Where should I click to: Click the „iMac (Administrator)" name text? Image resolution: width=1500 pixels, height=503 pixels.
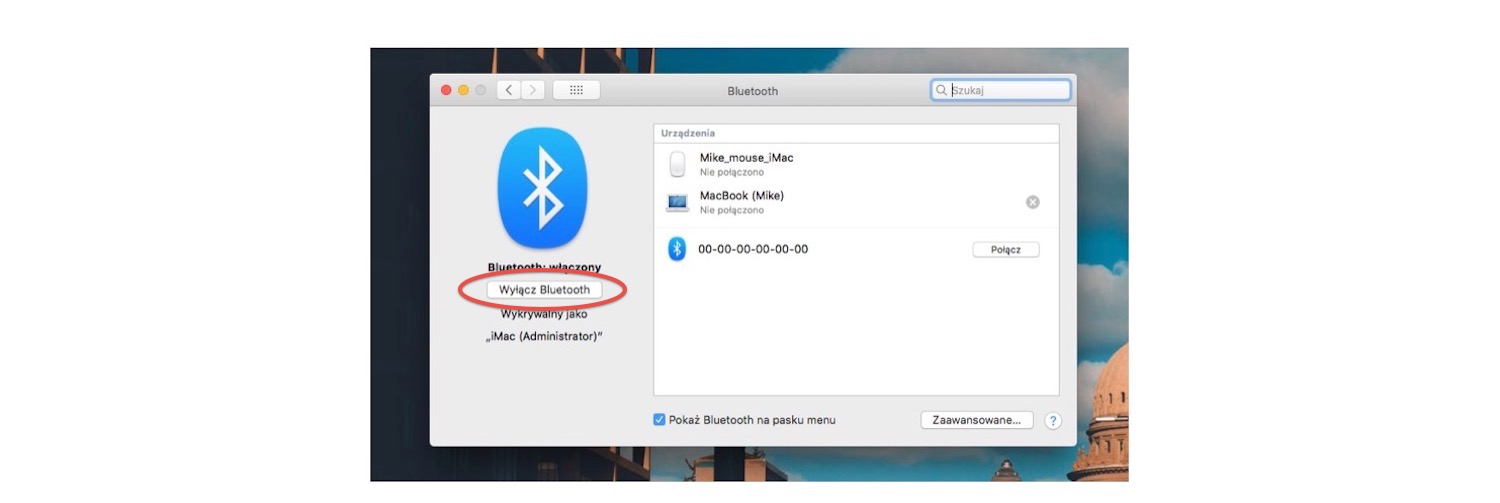click(543, 337)
